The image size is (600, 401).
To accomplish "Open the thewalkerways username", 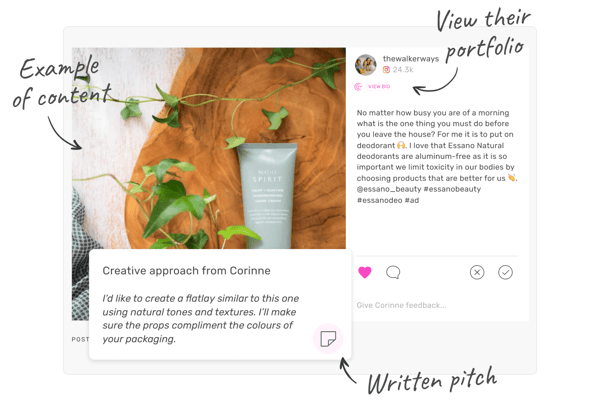I will 411,59.
